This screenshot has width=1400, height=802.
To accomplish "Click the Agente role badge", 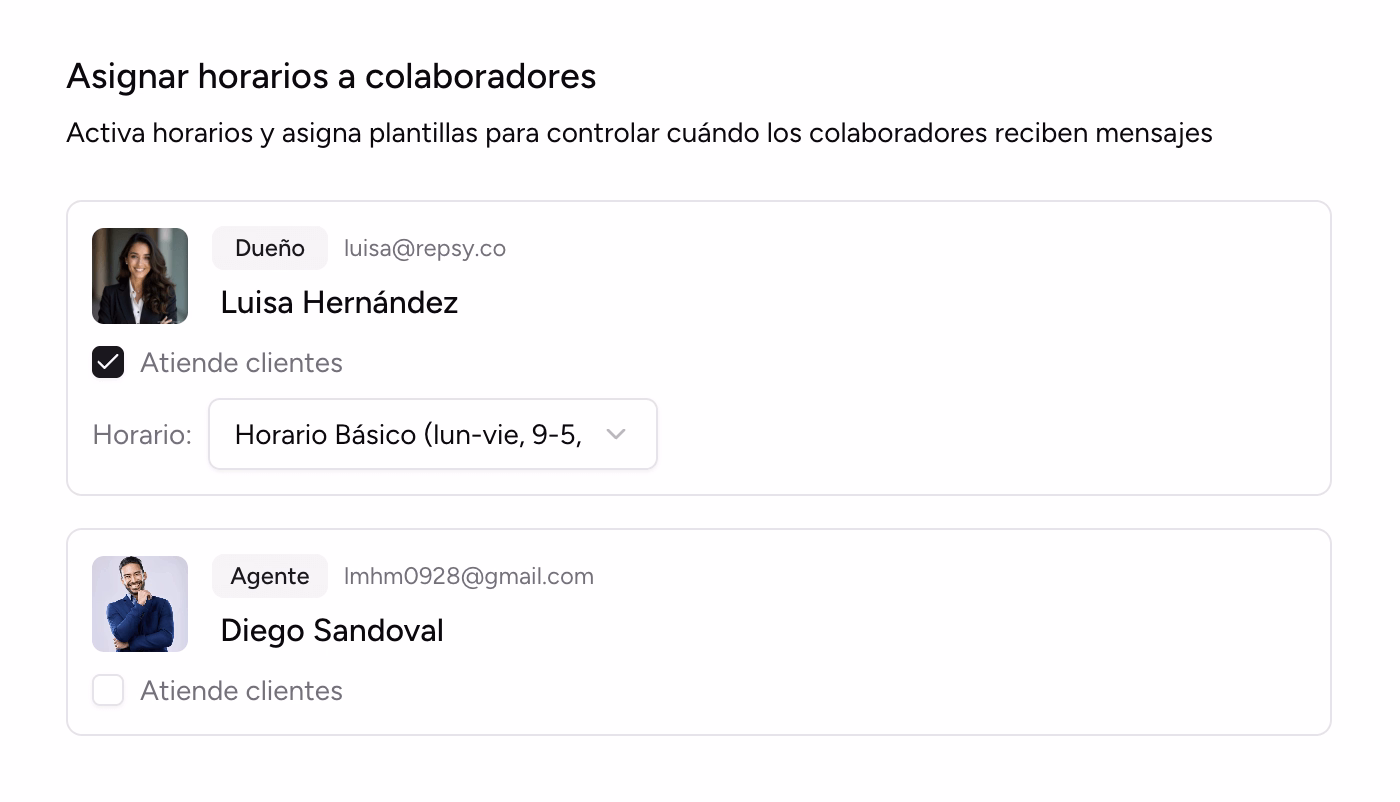I will [x=270, y=576].
